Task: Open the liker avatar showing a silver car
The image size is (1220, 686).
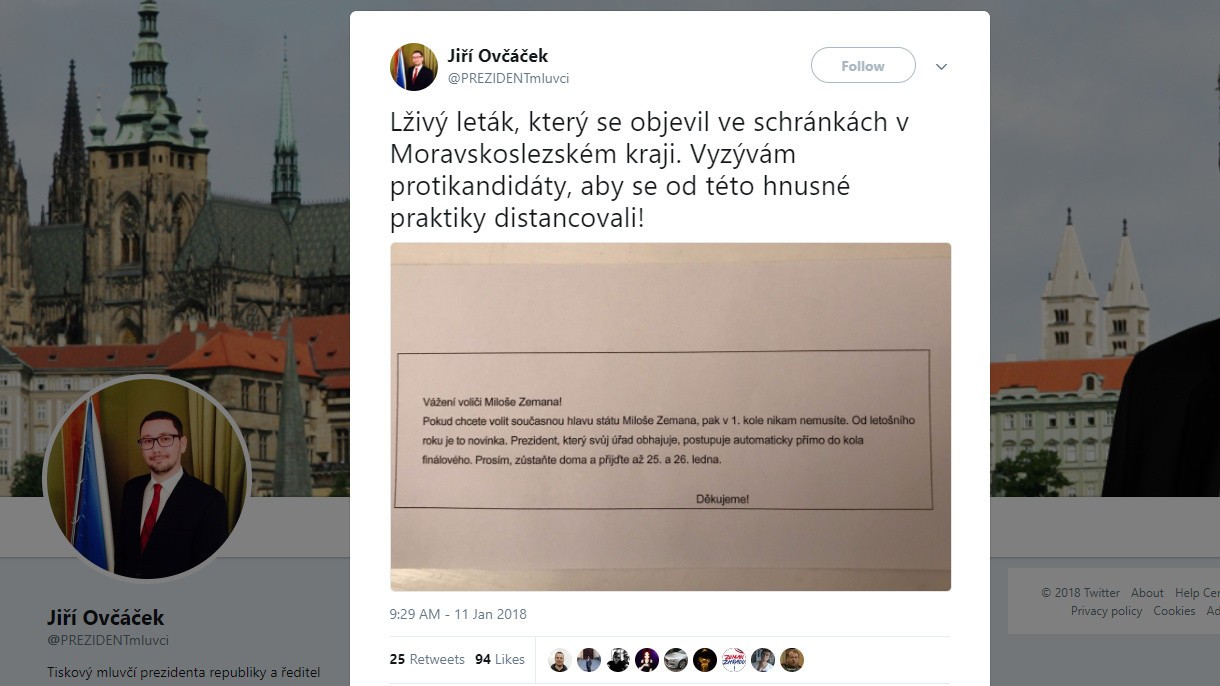Action: [x=676, y=660]
